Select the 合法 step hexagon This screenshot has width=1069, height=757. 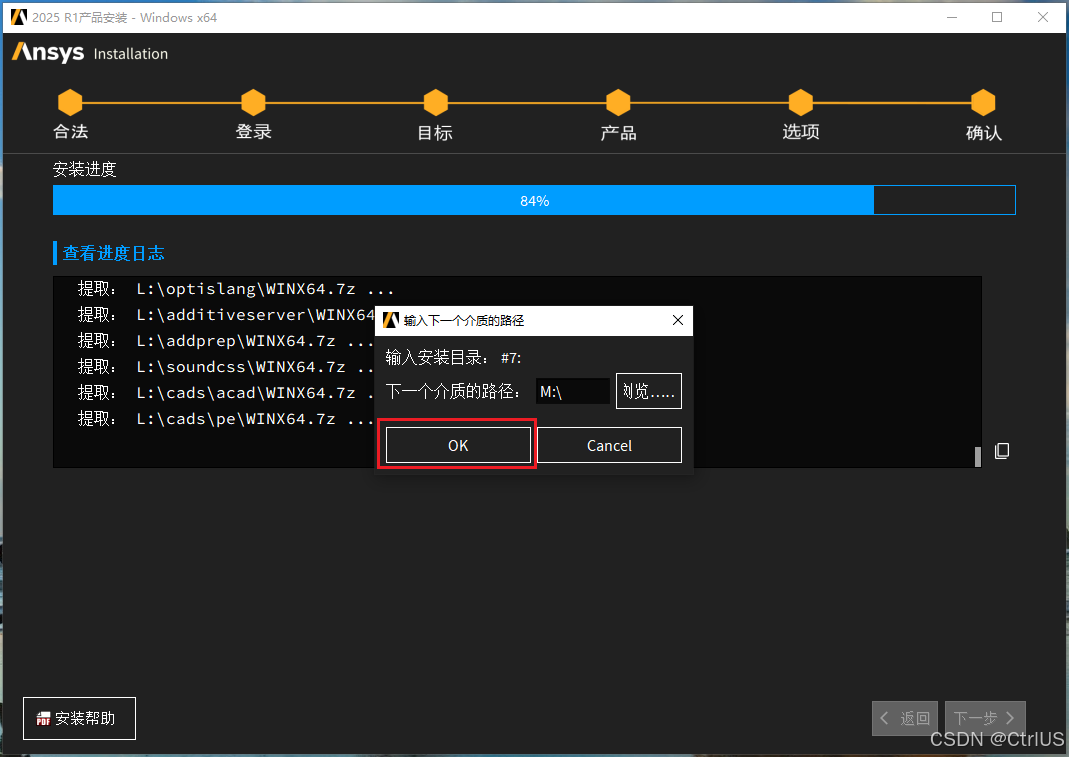pos(70,102)
